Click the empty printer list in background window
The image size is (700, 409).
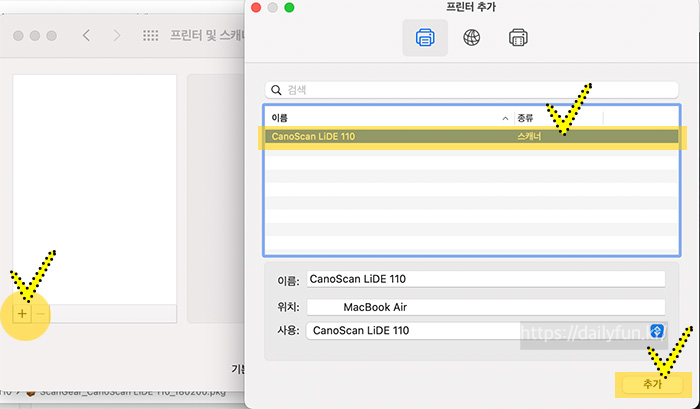95,189
